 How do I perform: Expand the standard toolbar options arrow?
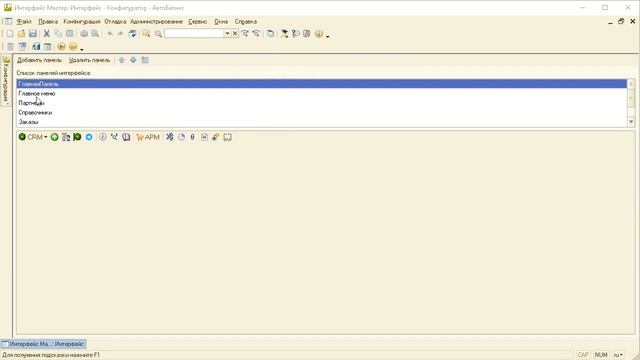(x=328, y=36)
